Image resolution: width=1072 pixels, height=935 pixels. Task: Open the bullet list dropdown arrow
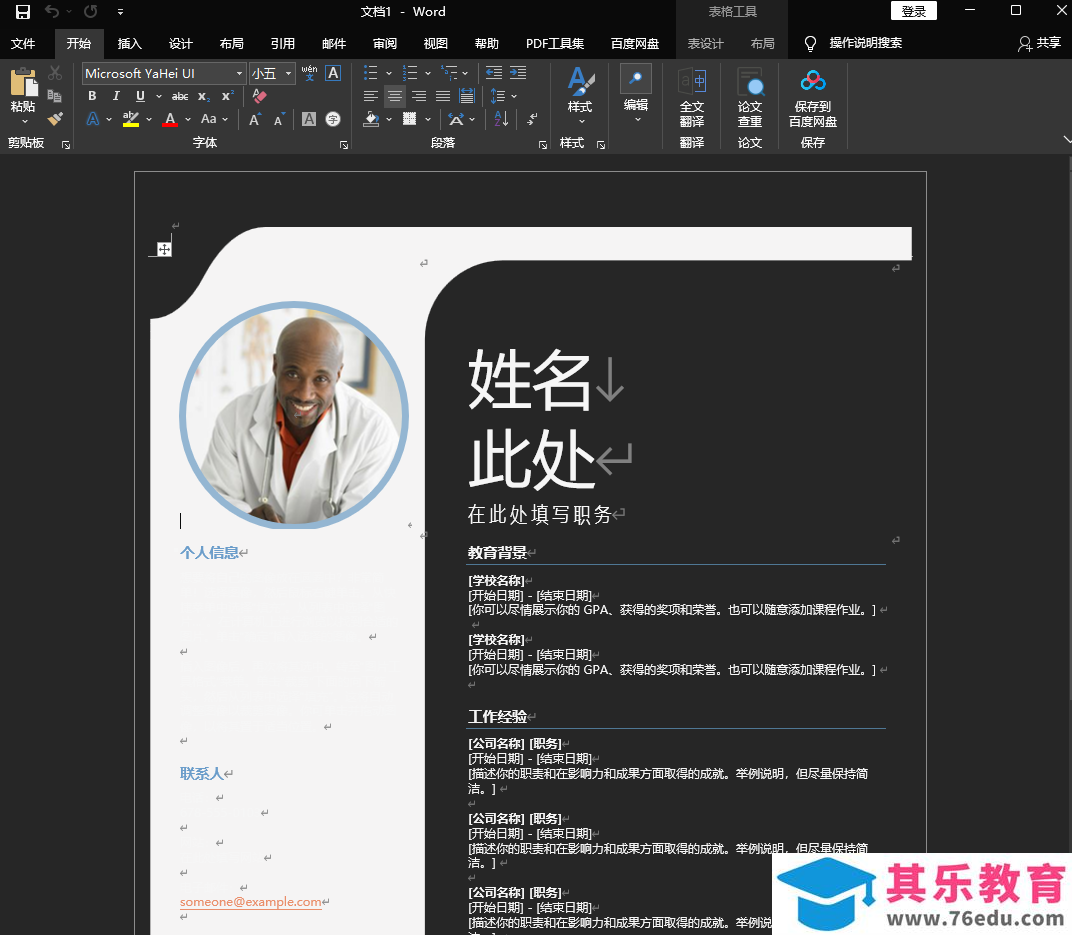389,73
